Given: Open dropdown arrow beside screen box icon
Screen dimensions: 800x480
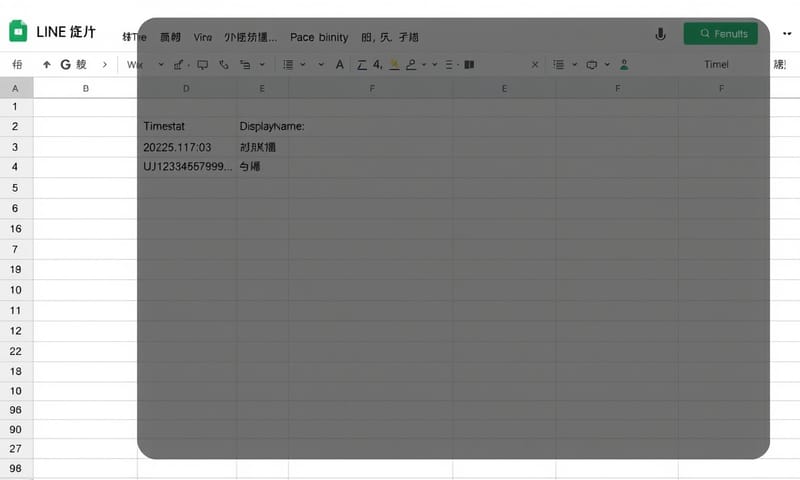Looking at the screenshot, I should click(x=607, y=65).
